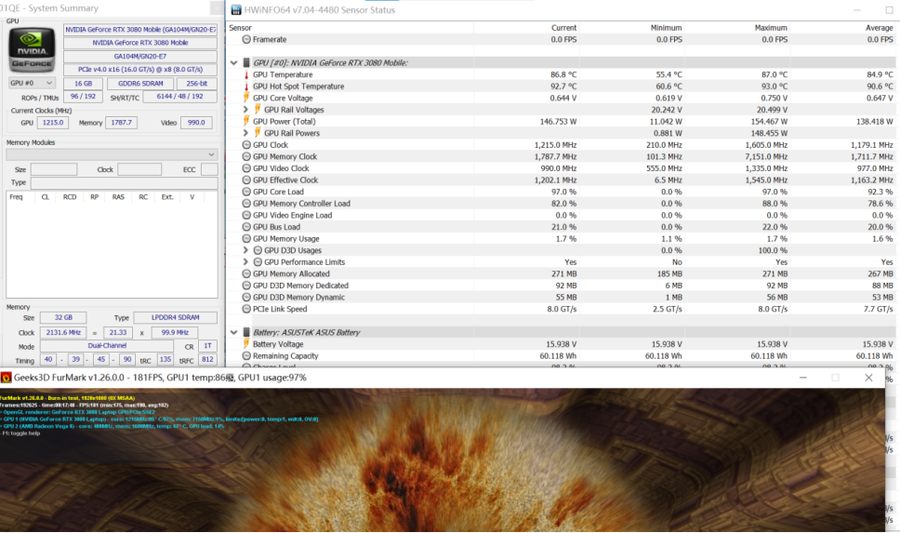Click the GPU Power (Total) lightning icon
Image resolution: width=900 pixels, height=533 pixels.
[x=246, y=122]
